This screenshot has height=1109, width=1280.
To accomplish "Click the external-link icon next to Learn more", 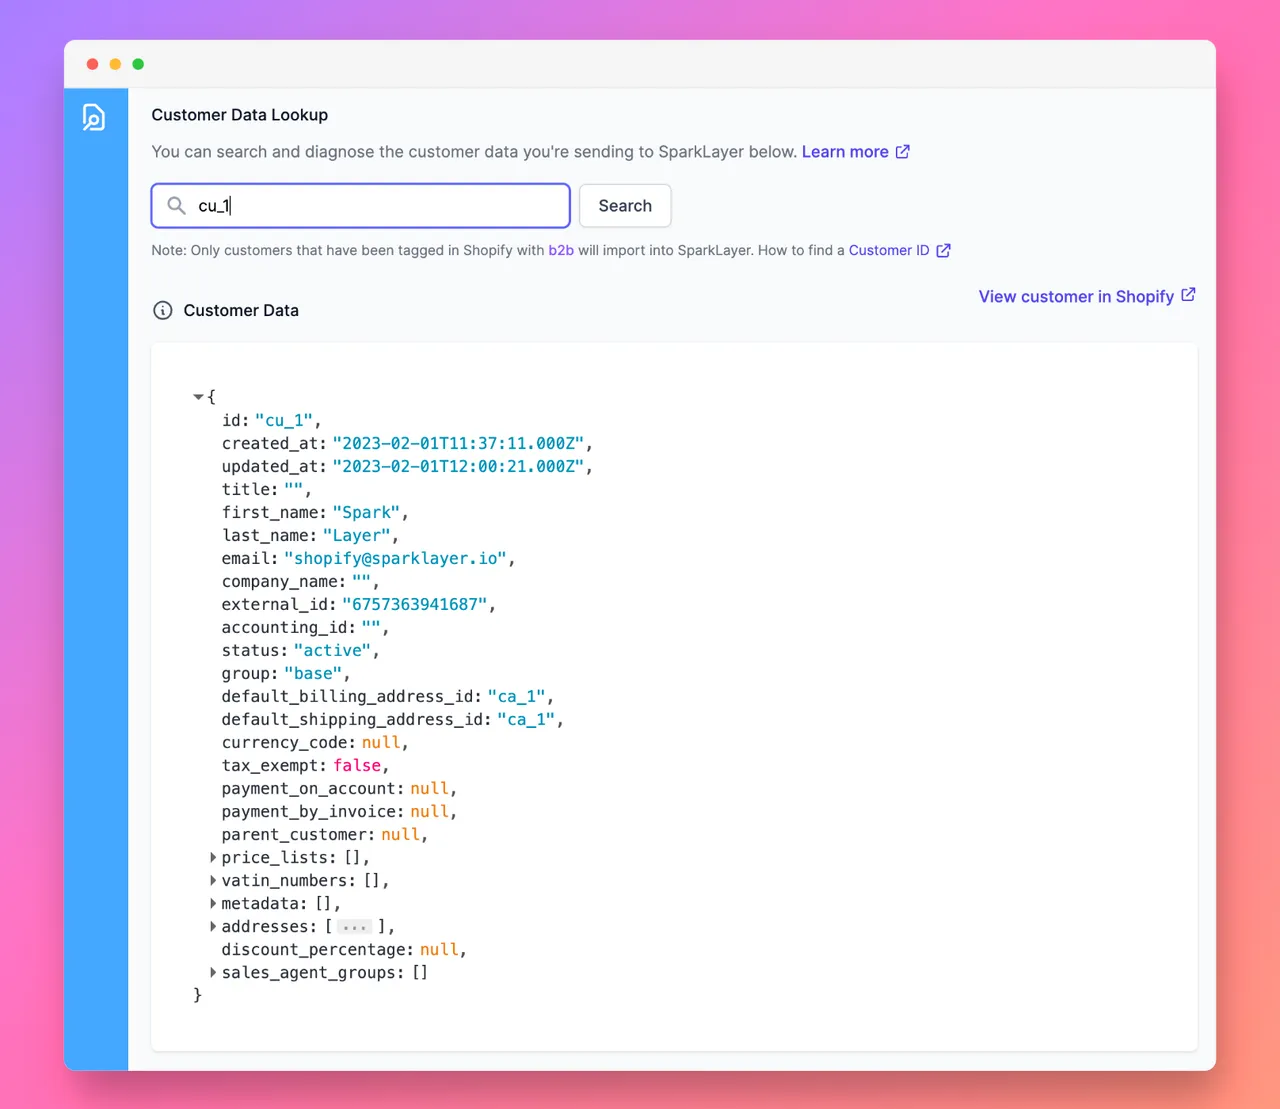I will (x=903, y=151).
